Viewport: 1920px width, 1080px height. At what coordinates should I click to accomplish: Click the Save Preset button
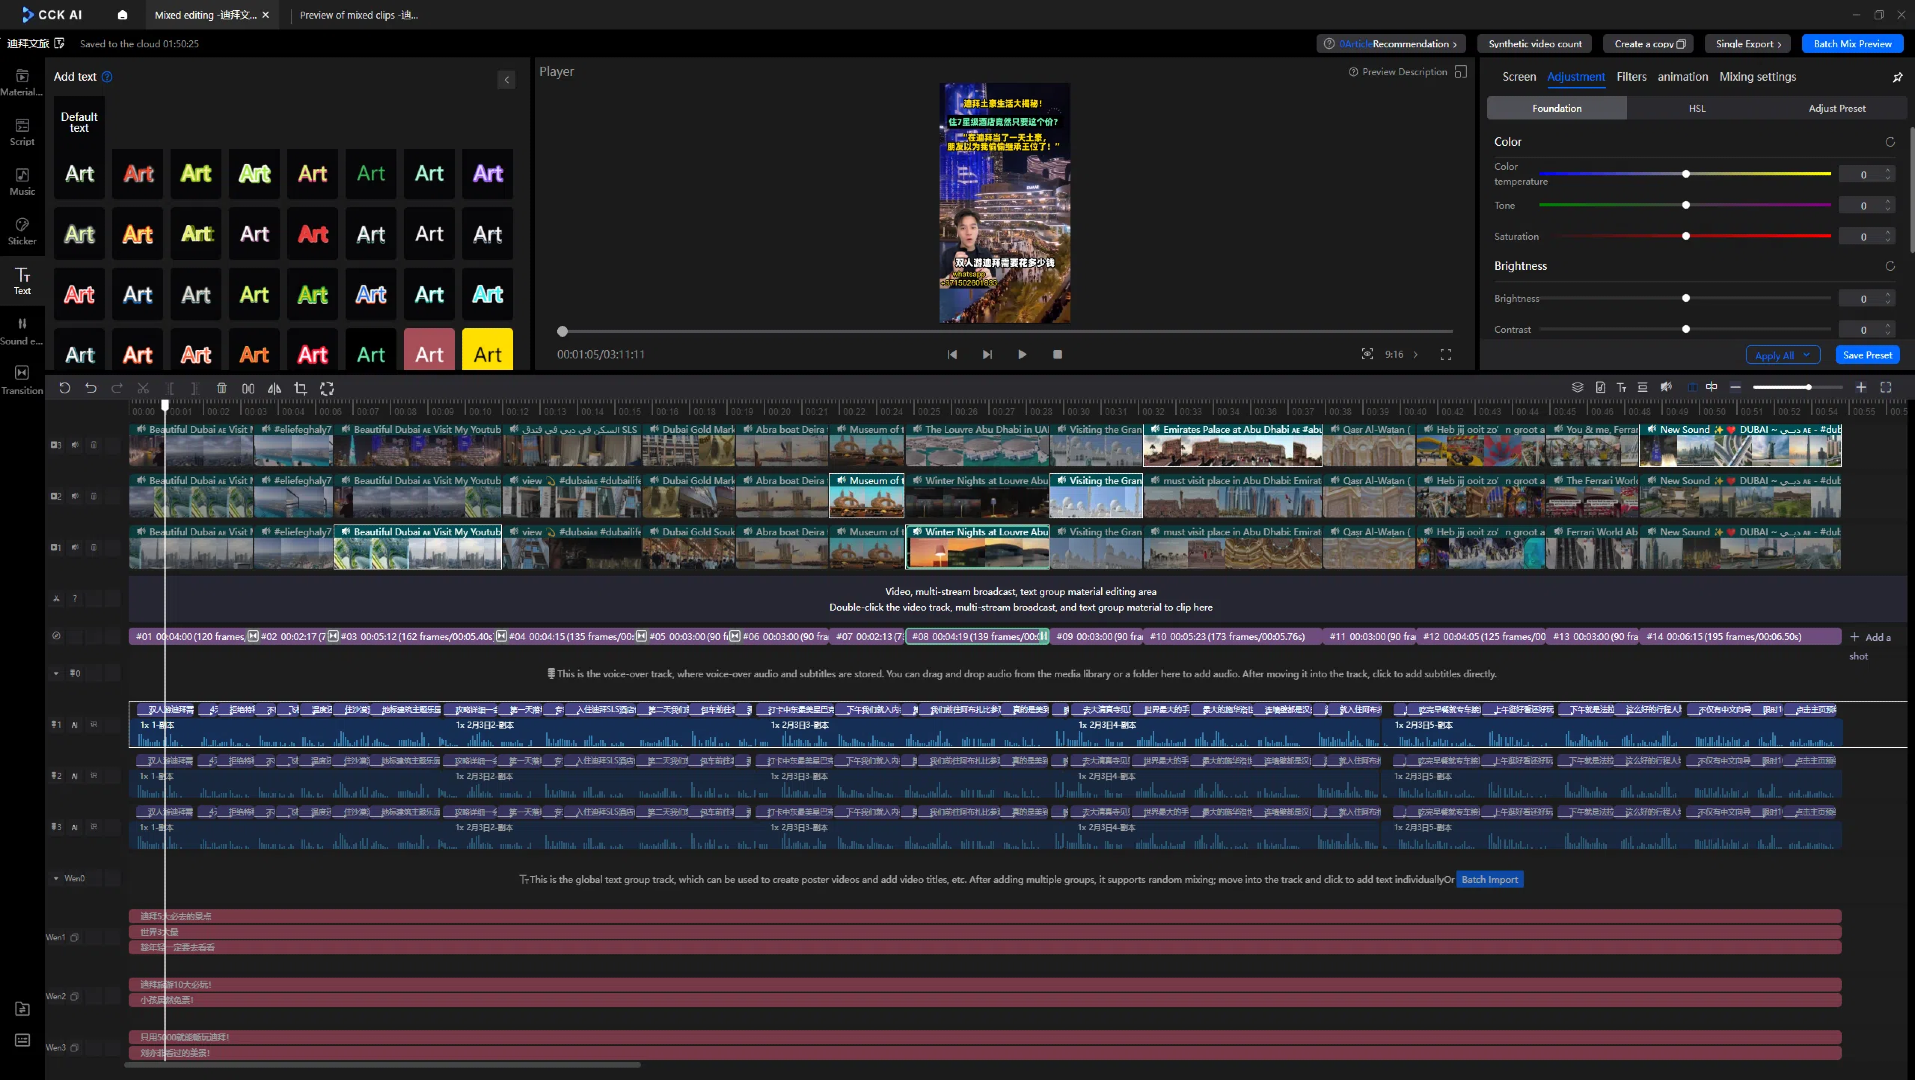coord(1867,355)
